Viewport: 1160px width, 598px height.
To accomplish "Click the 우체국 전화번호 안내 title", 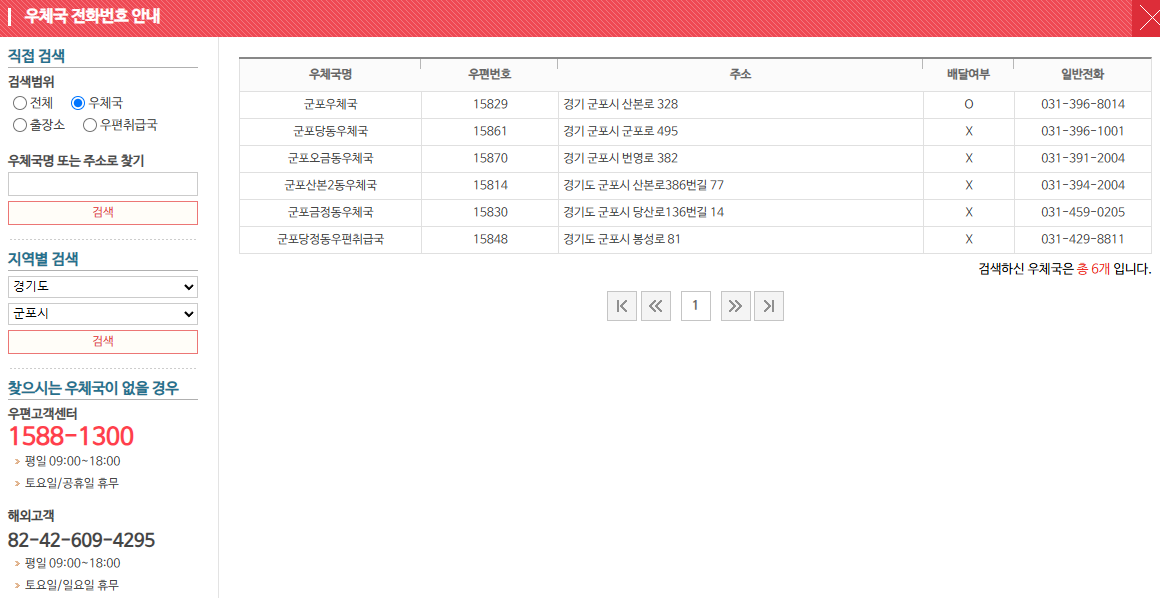I will [x=92, y=16].
